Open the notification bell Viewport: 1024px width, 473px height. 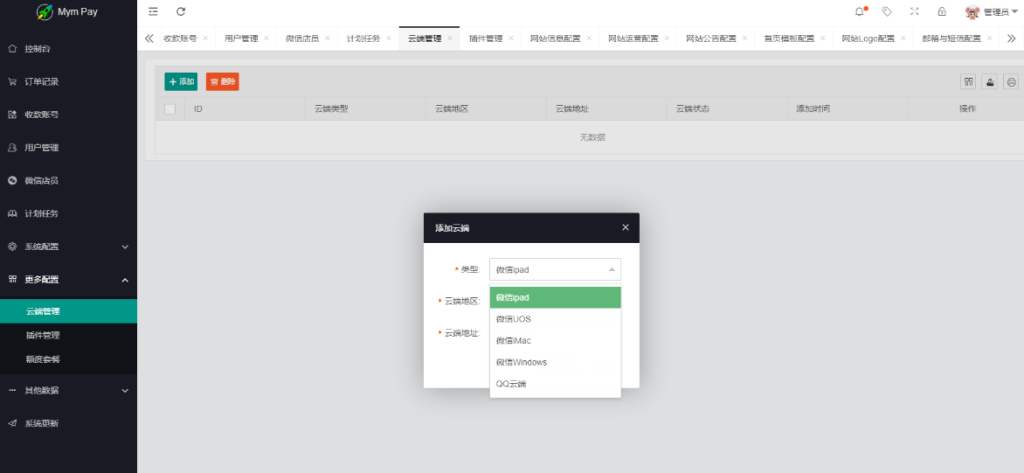(x=859, y=11)
